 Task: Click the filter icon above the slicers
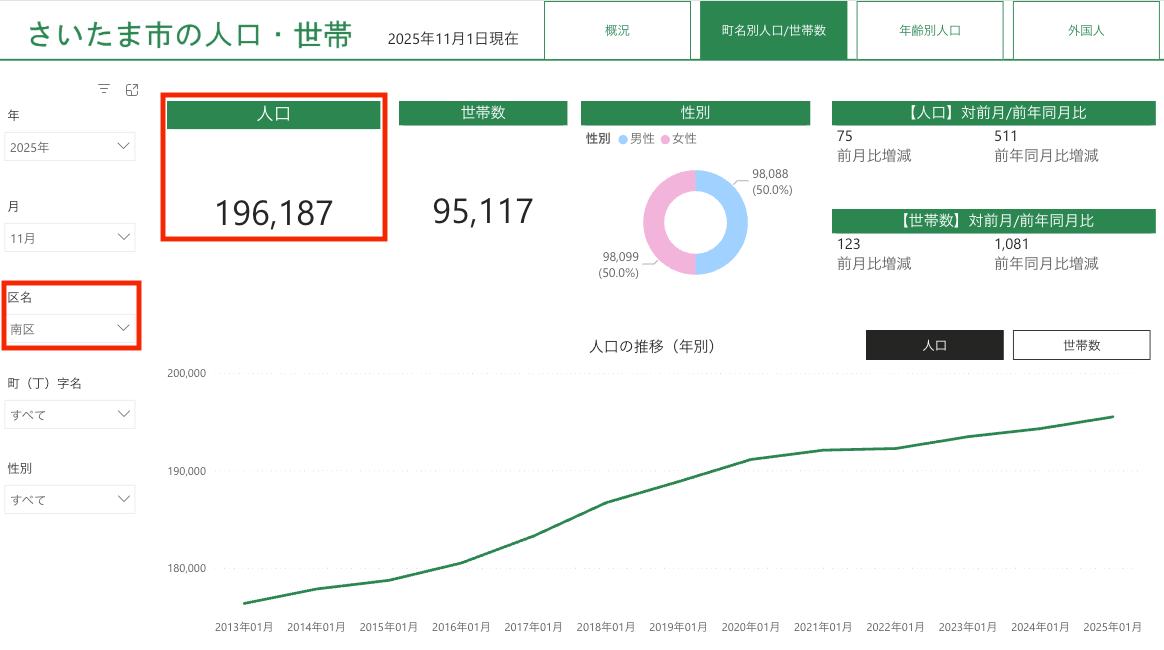pos(104,90)
